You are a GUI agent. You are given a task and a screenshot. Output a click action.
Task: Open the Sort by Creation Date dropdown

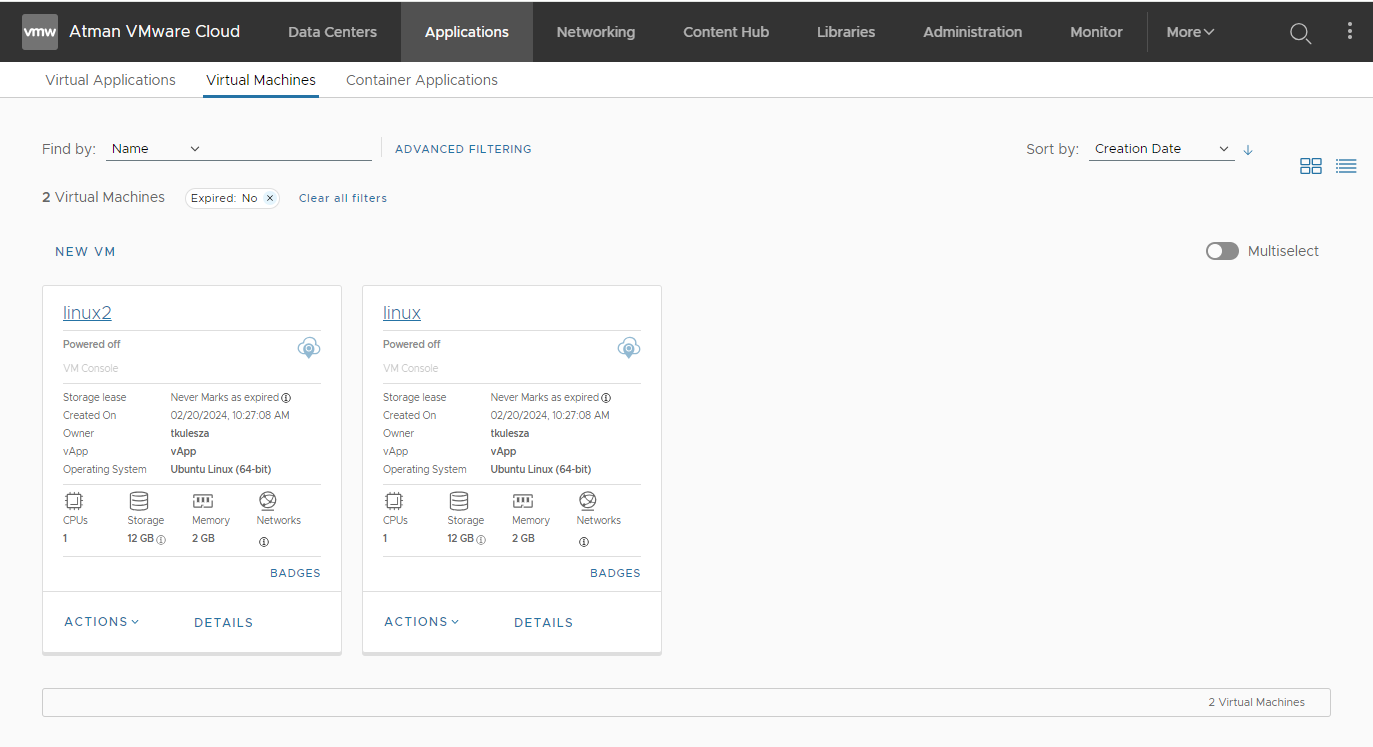click(1161, 149)
